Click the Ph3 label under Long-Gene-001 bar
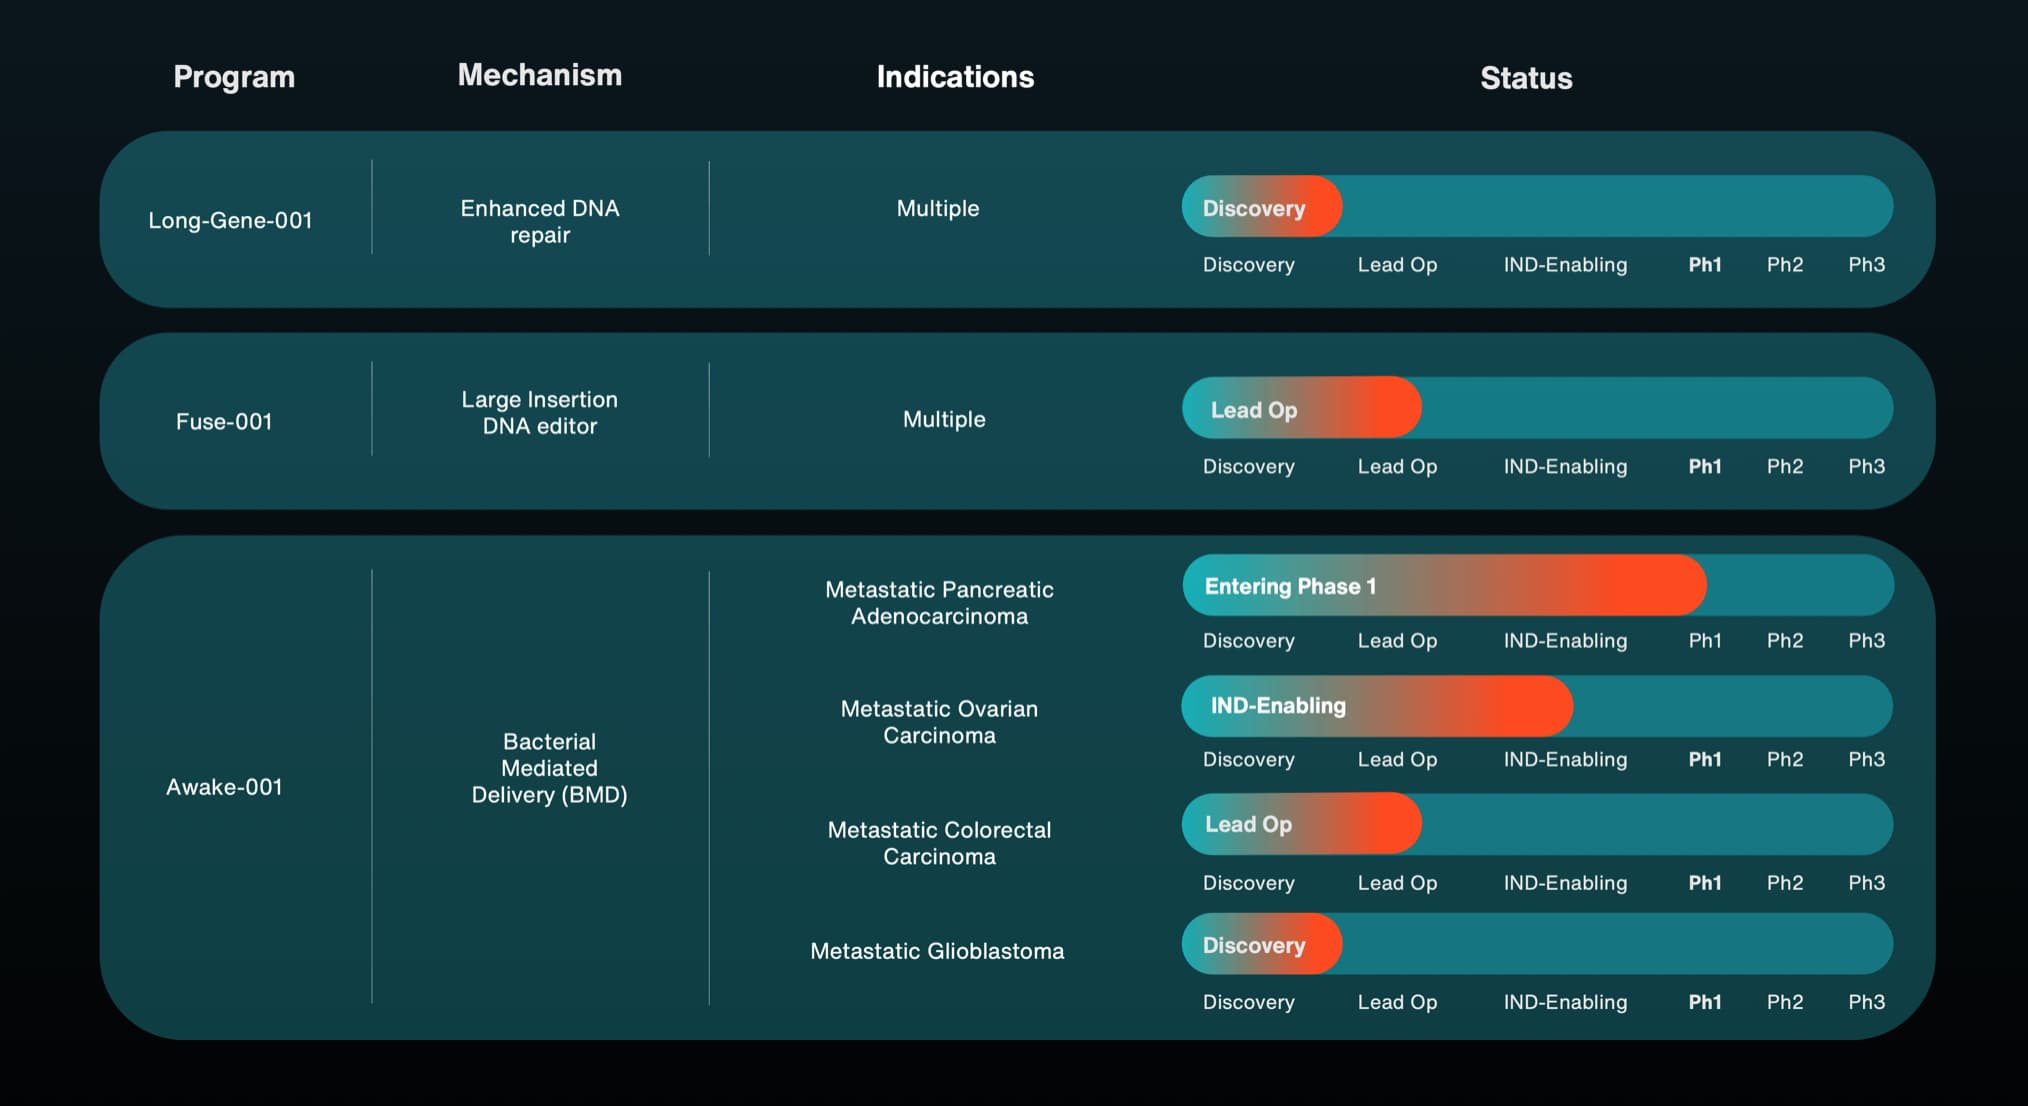 click(x=1866, y=265)
